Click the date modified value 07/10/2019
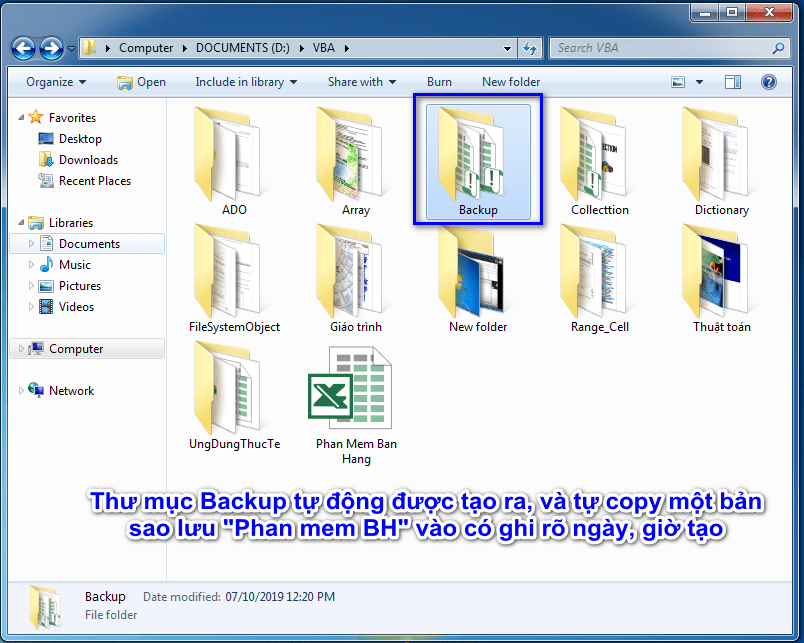The image size is (804, 643). coord(280,597)
